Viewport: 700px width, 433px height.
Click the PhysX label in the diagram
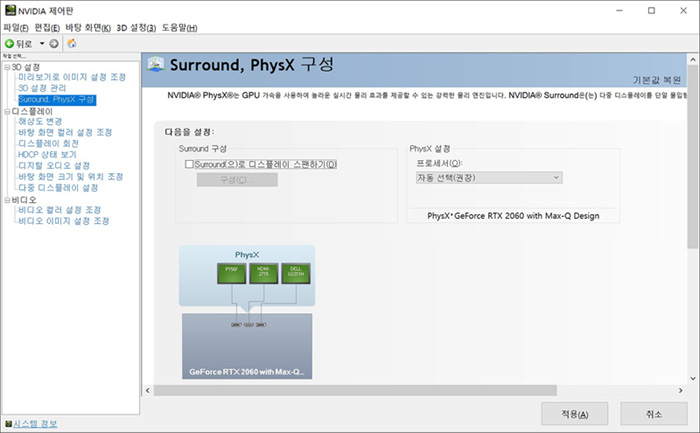coord(247,255)
